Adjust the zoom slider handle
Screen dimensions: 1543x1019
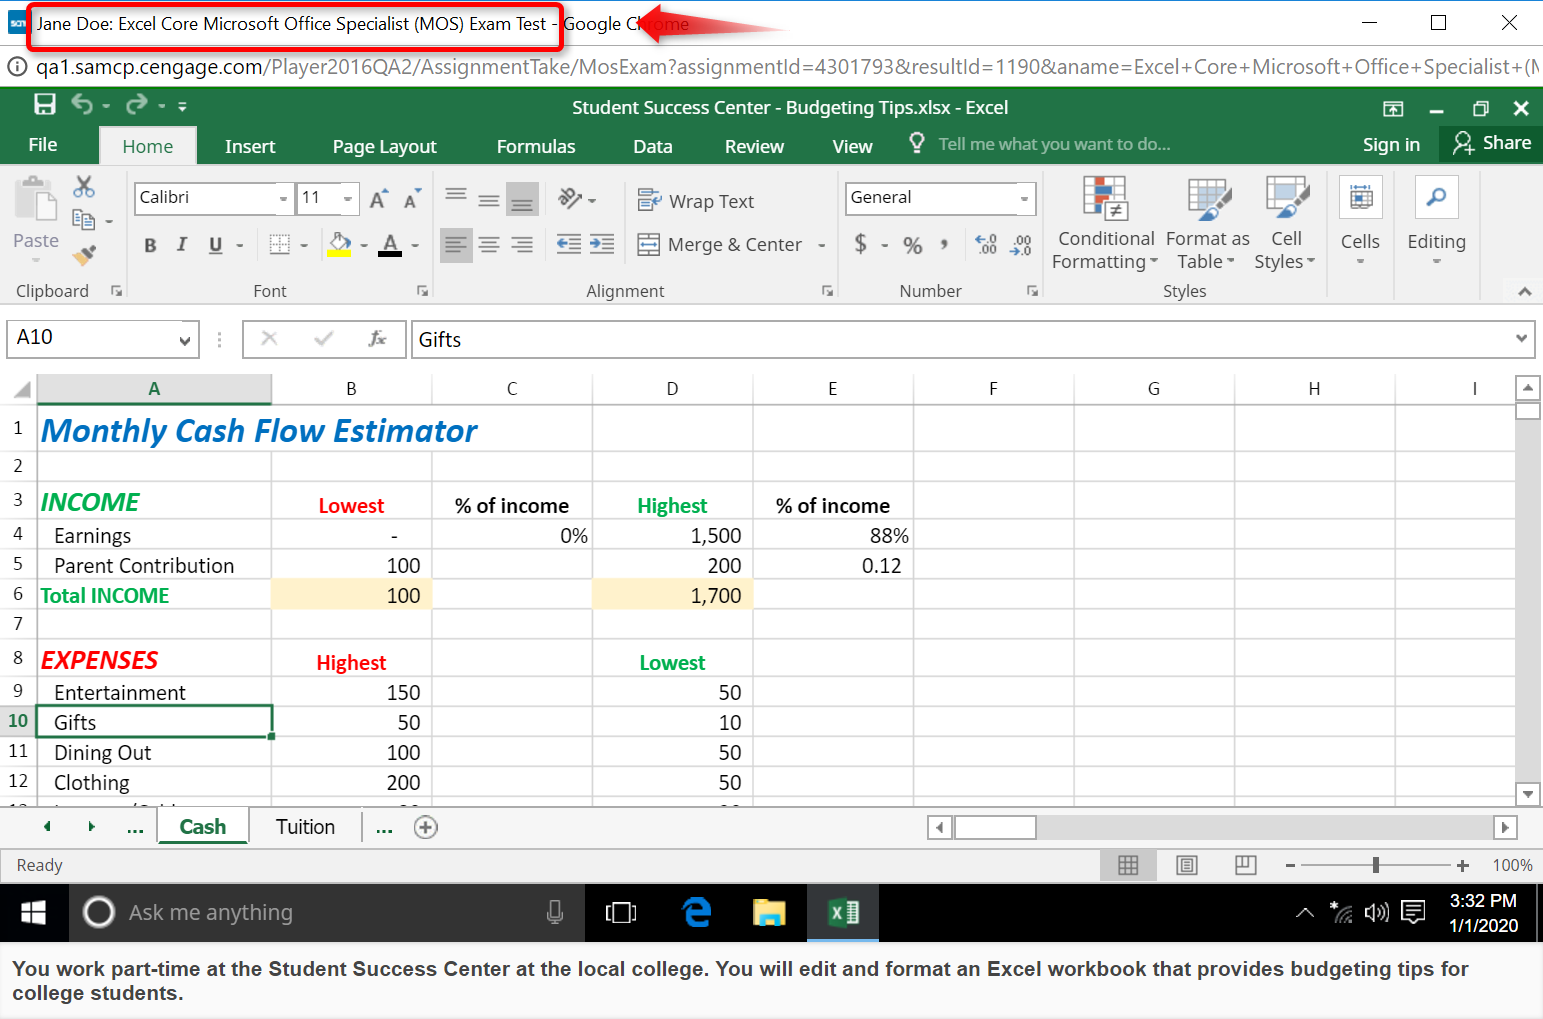click(x=1376, y=865)
